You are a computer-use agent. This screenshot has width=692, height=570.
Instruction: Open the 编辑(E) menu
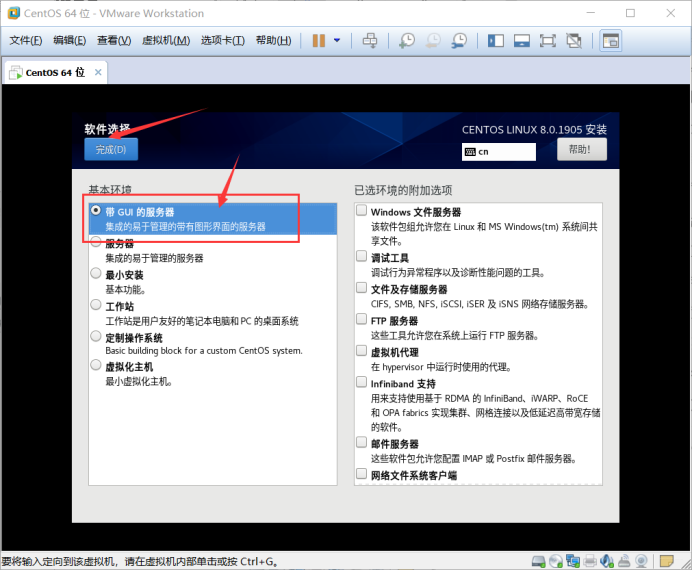(x=69, y=41)
